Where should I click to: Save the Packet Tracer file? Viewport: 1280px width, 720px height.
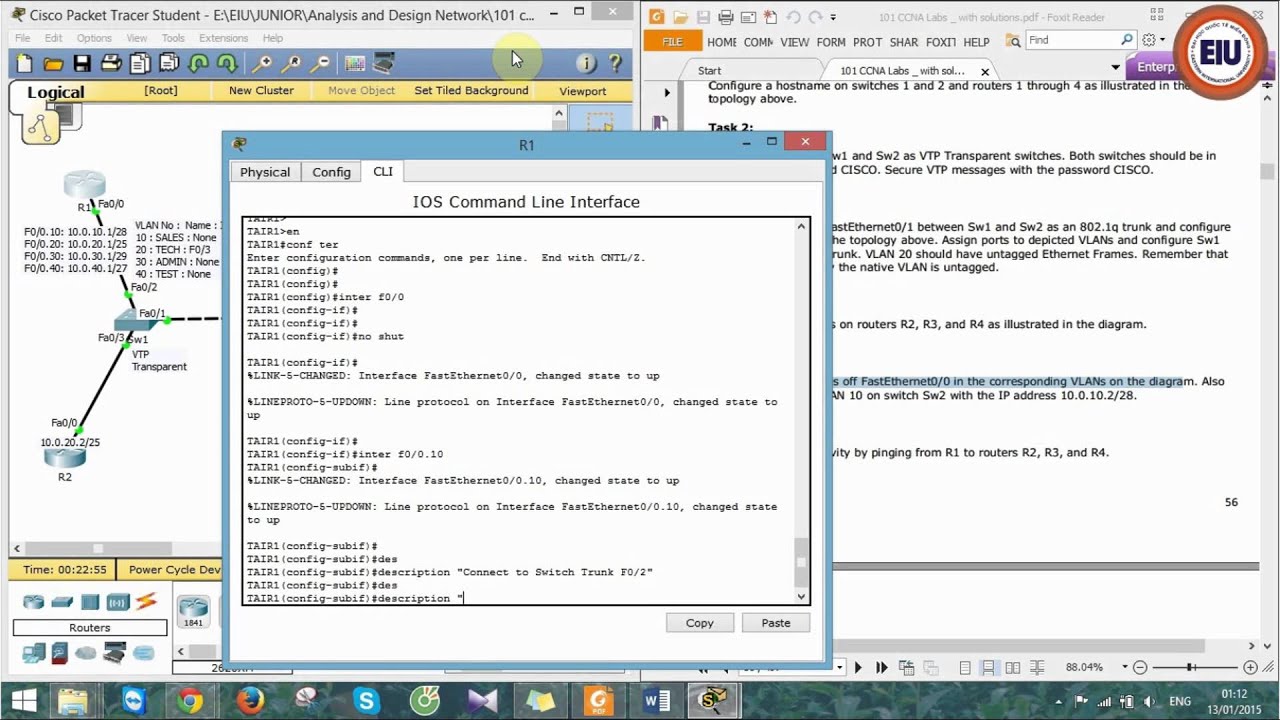click(82, 64)
